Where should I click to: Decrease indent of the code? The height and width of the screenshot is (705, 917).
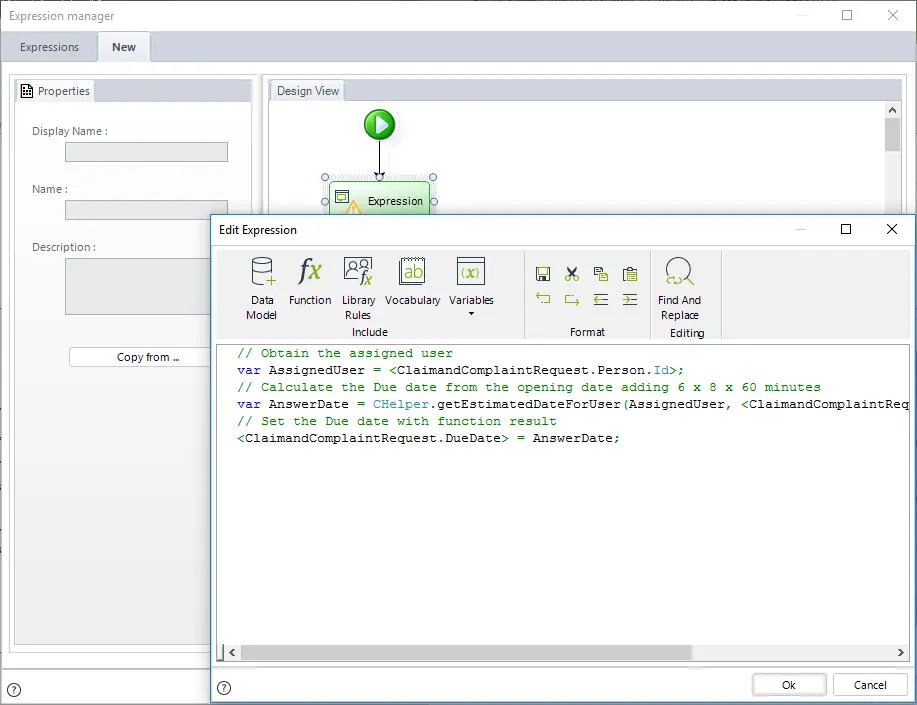[x=601, y=300]
